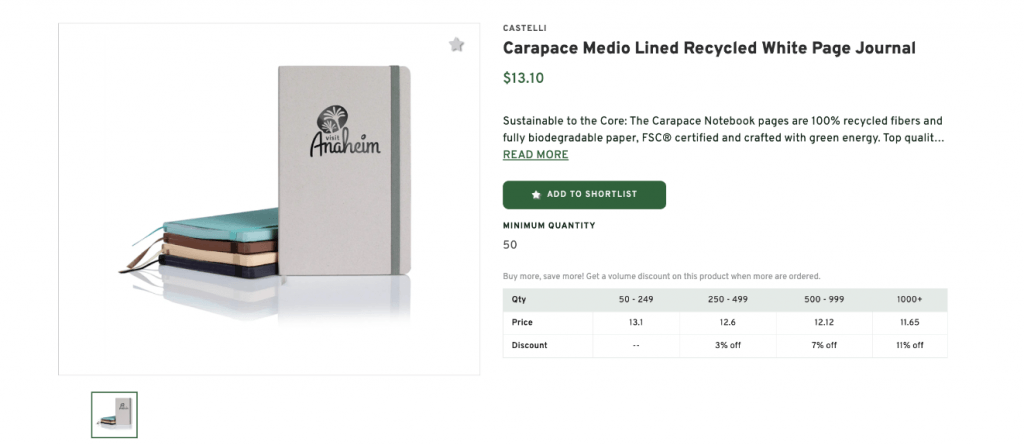Select the 50 - 249 quantity tier header
Screen dimensions: 1024x445
[x=636, y=300]
